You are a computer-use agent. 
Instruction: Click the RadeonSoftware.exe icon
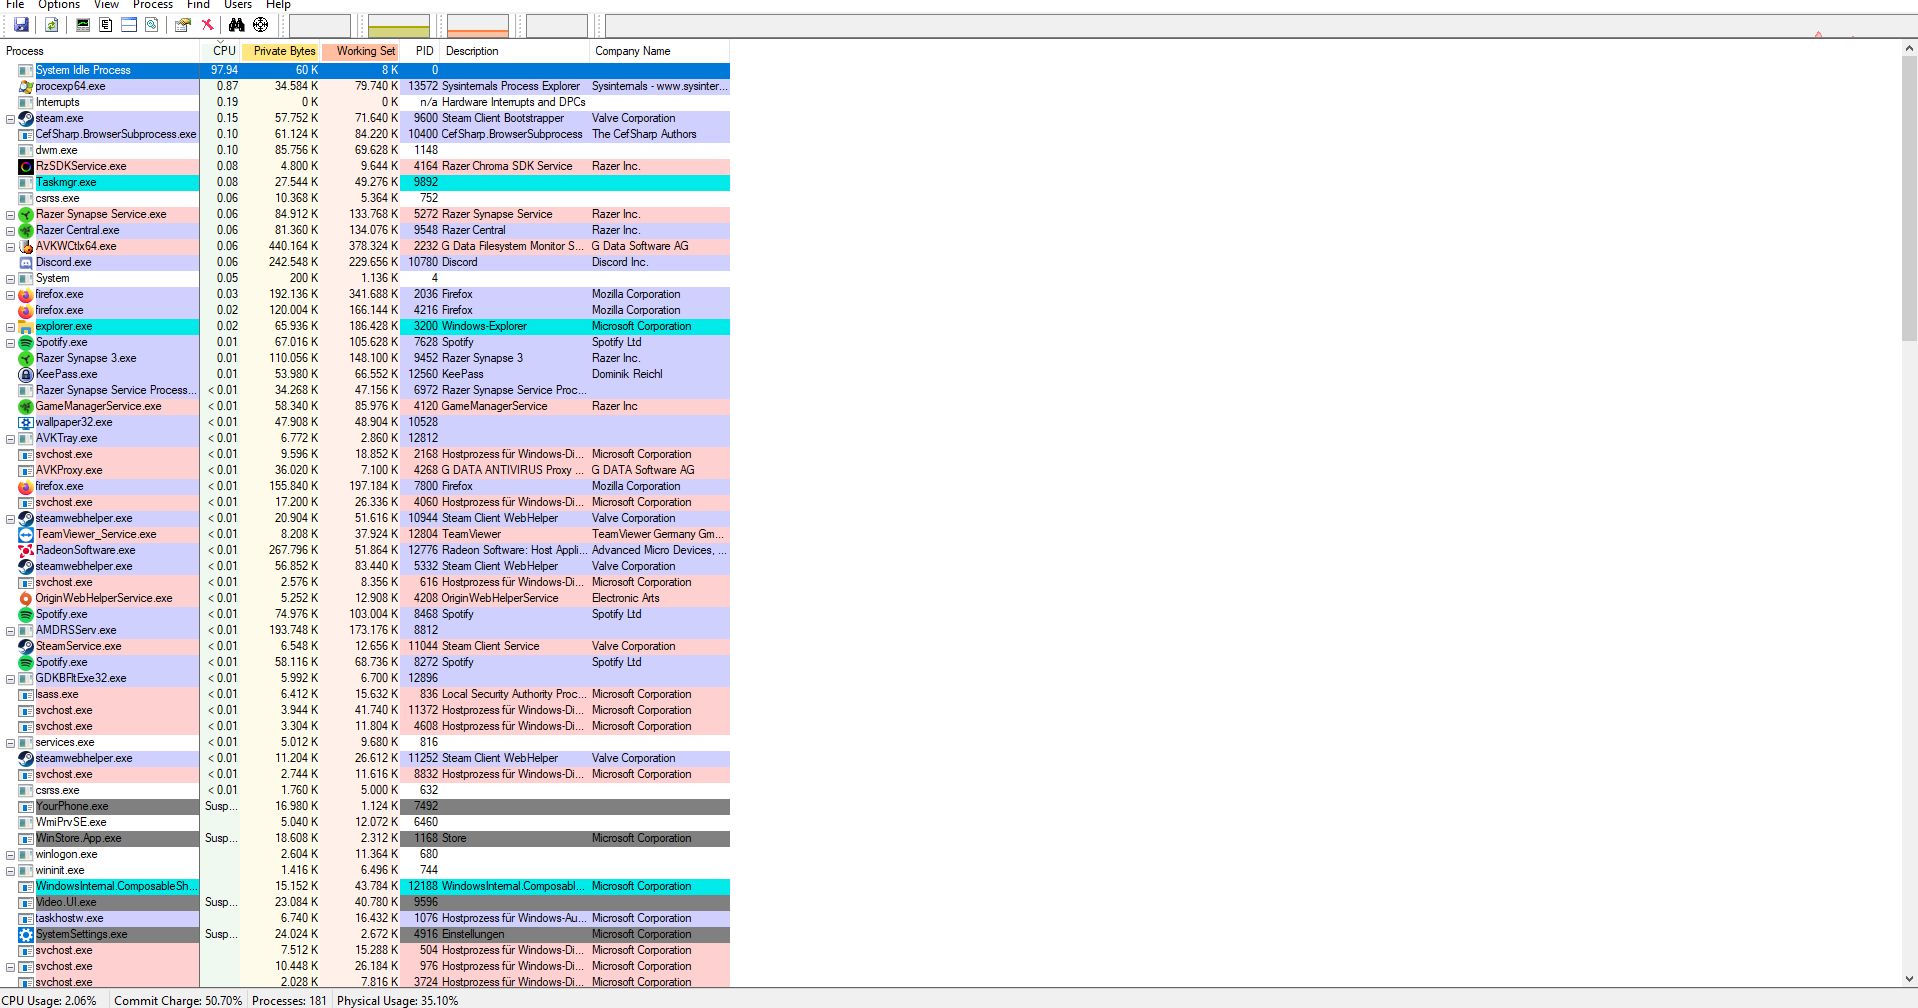coord(26,550)
